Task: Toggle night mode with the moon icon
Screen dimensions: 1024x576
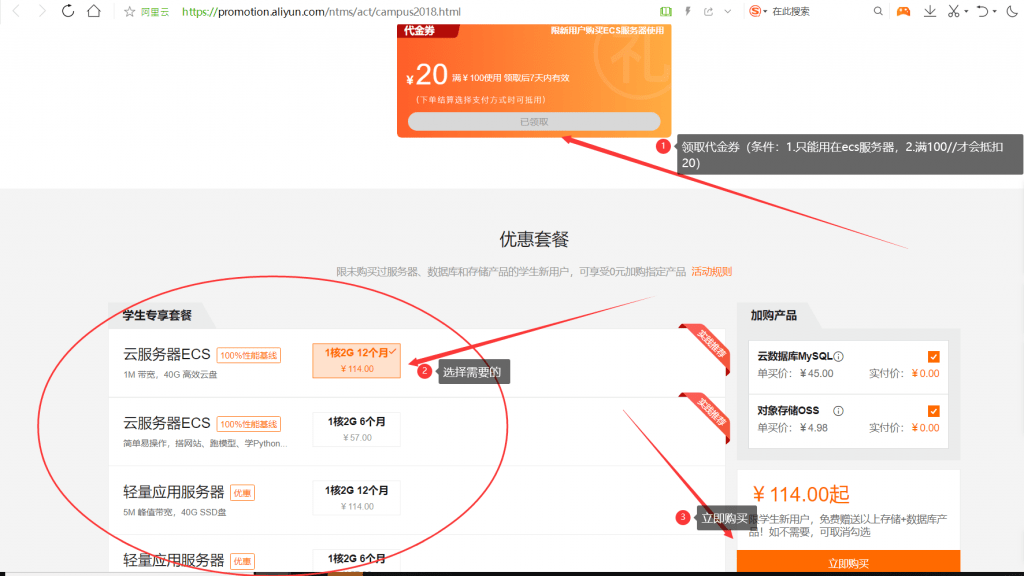Action: tap(1012, 11)
